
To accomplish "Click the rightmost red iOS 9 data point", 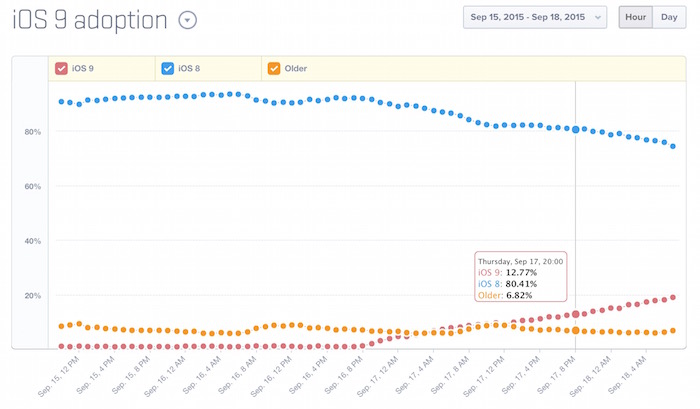I will click(x=673, y=297).
